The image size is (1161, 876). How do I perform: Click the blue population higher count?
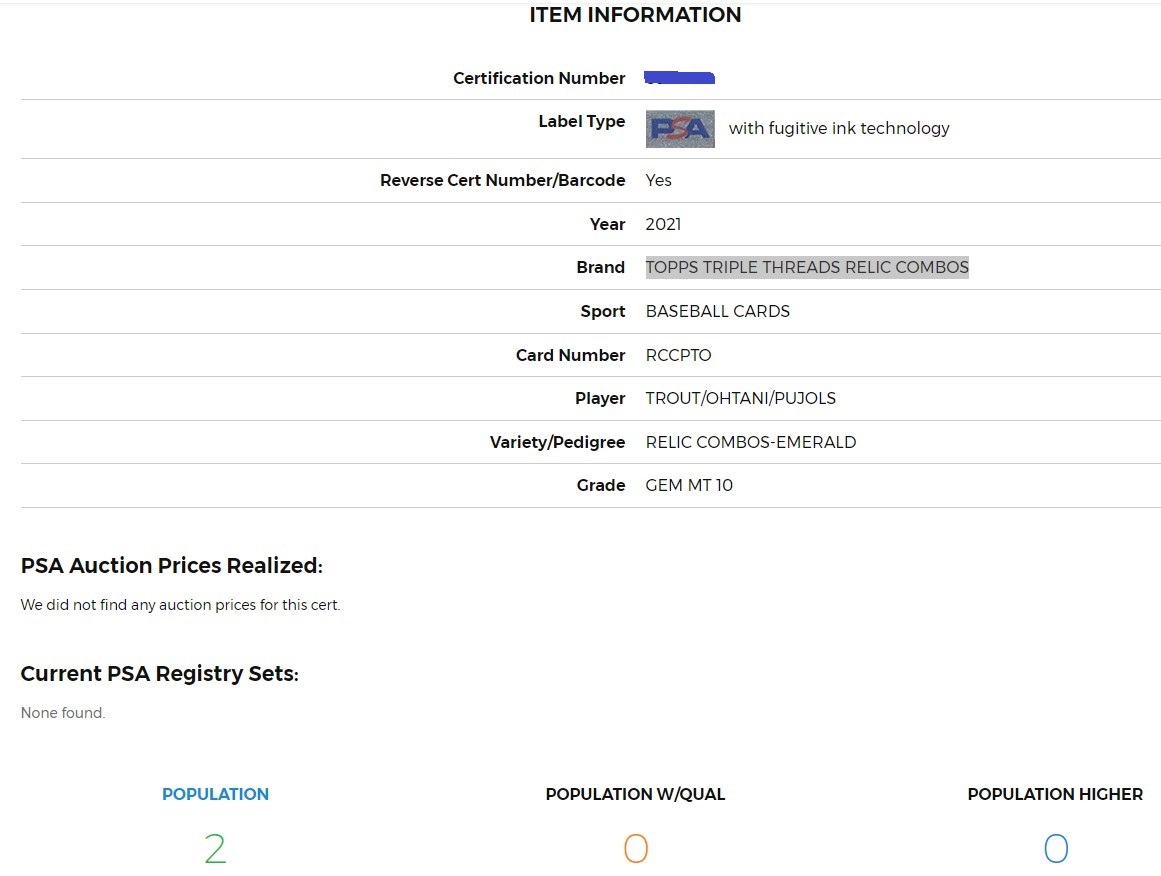(x=1055, y=849)
